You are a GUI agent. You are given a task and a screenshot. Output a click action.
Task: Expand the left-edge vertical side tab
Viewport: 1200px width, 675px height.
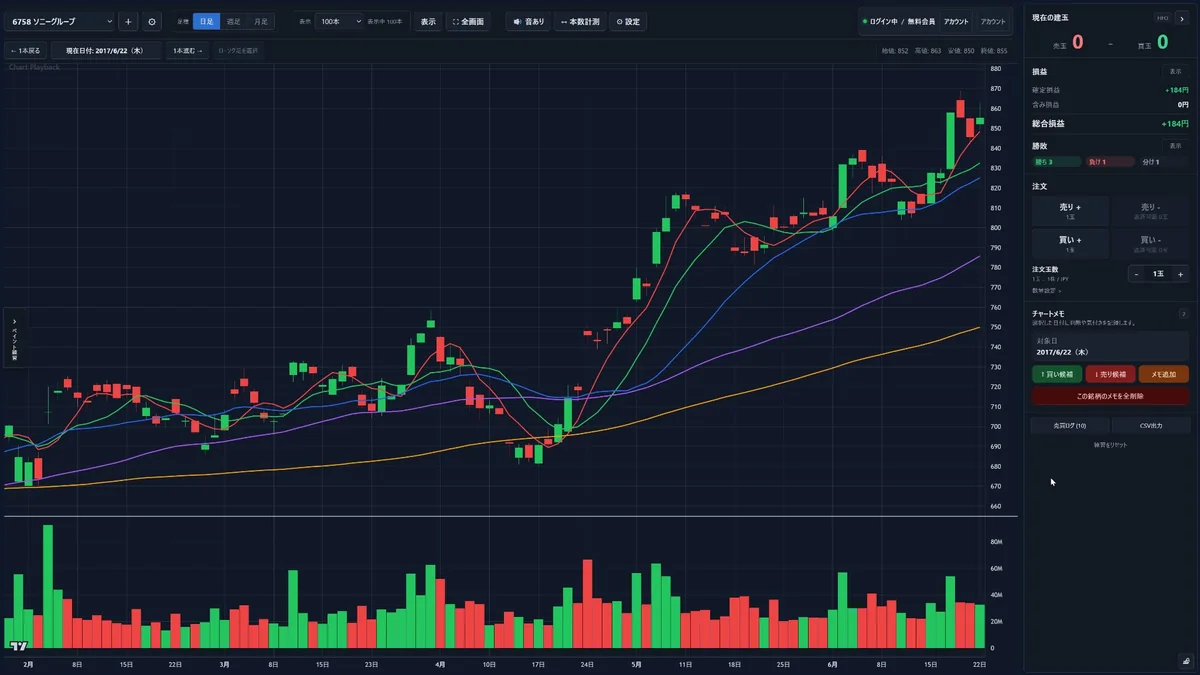[x=14, y=338]
